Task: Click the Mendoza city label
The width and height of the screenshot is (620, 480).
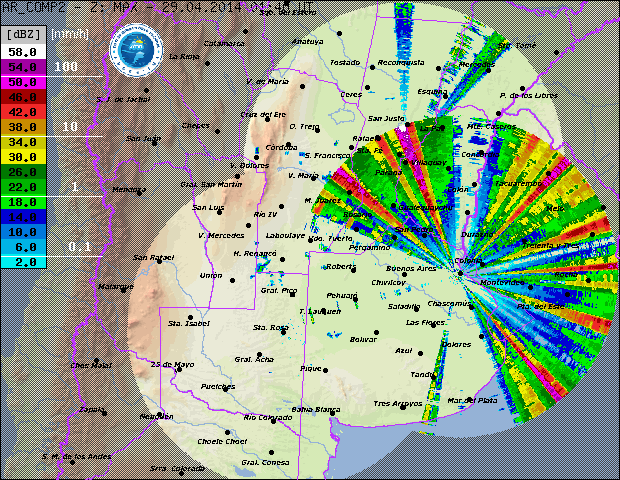Action: click(129, 189)
